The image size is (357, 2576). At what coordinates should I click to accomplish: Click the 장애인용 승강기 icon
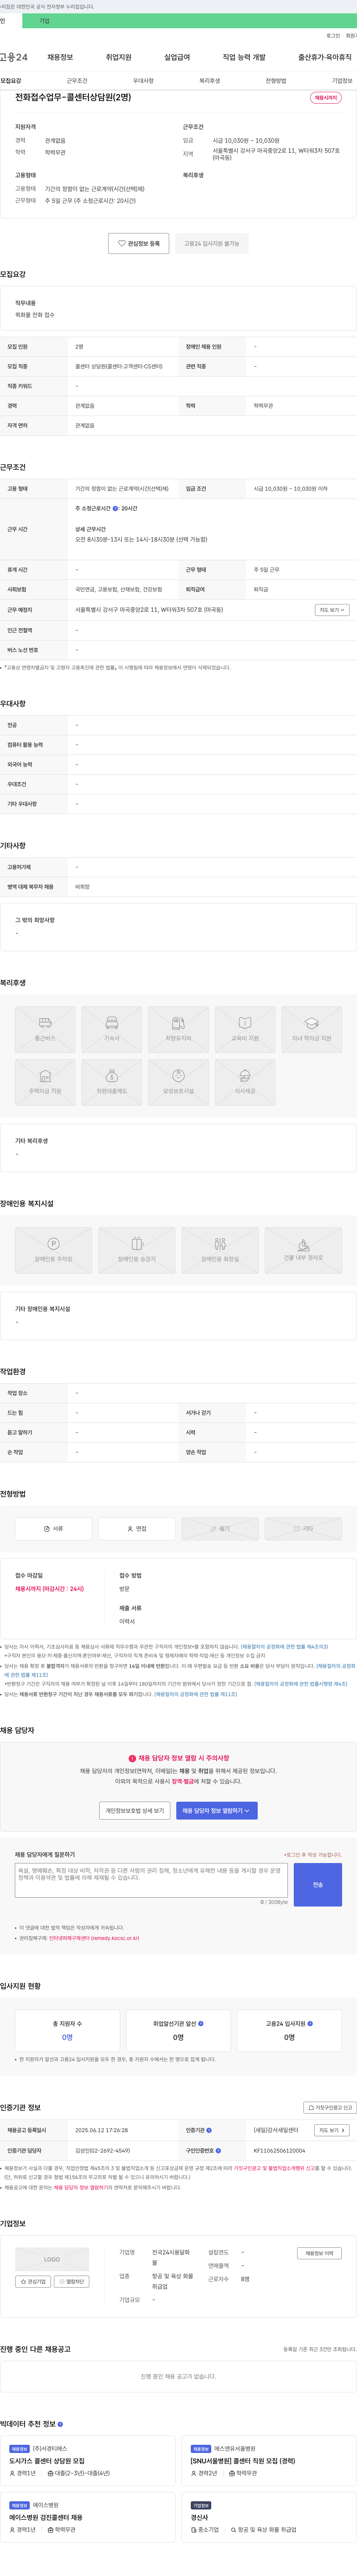tap(137, 1250)
